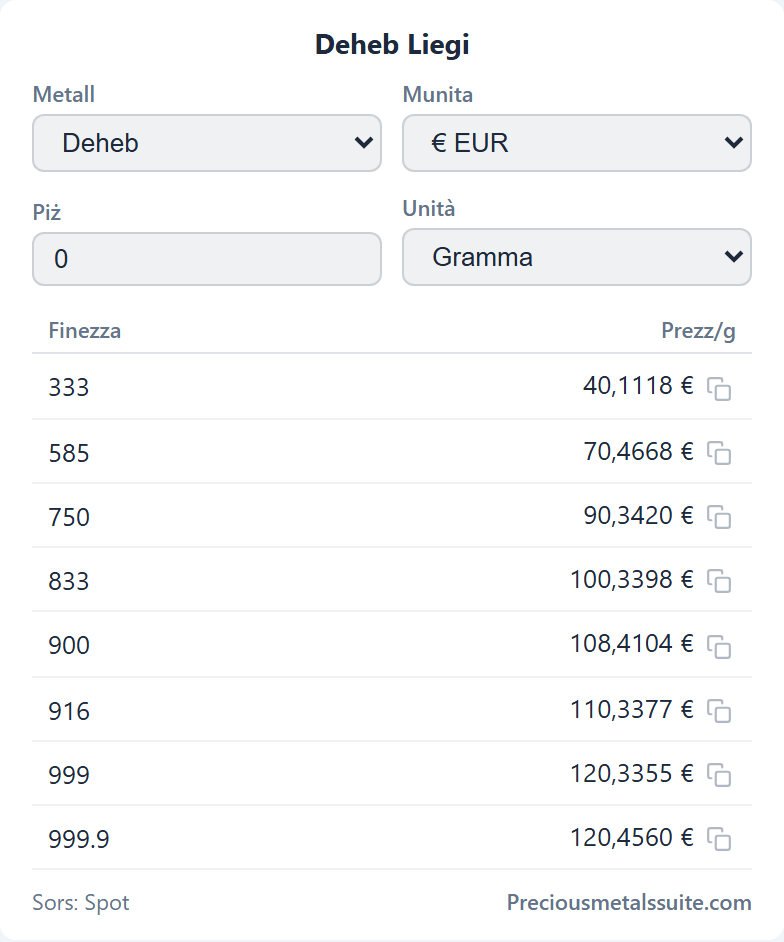Copy the 333 fineness price
This screenshot has height=942, width=784.
point(719,389)
